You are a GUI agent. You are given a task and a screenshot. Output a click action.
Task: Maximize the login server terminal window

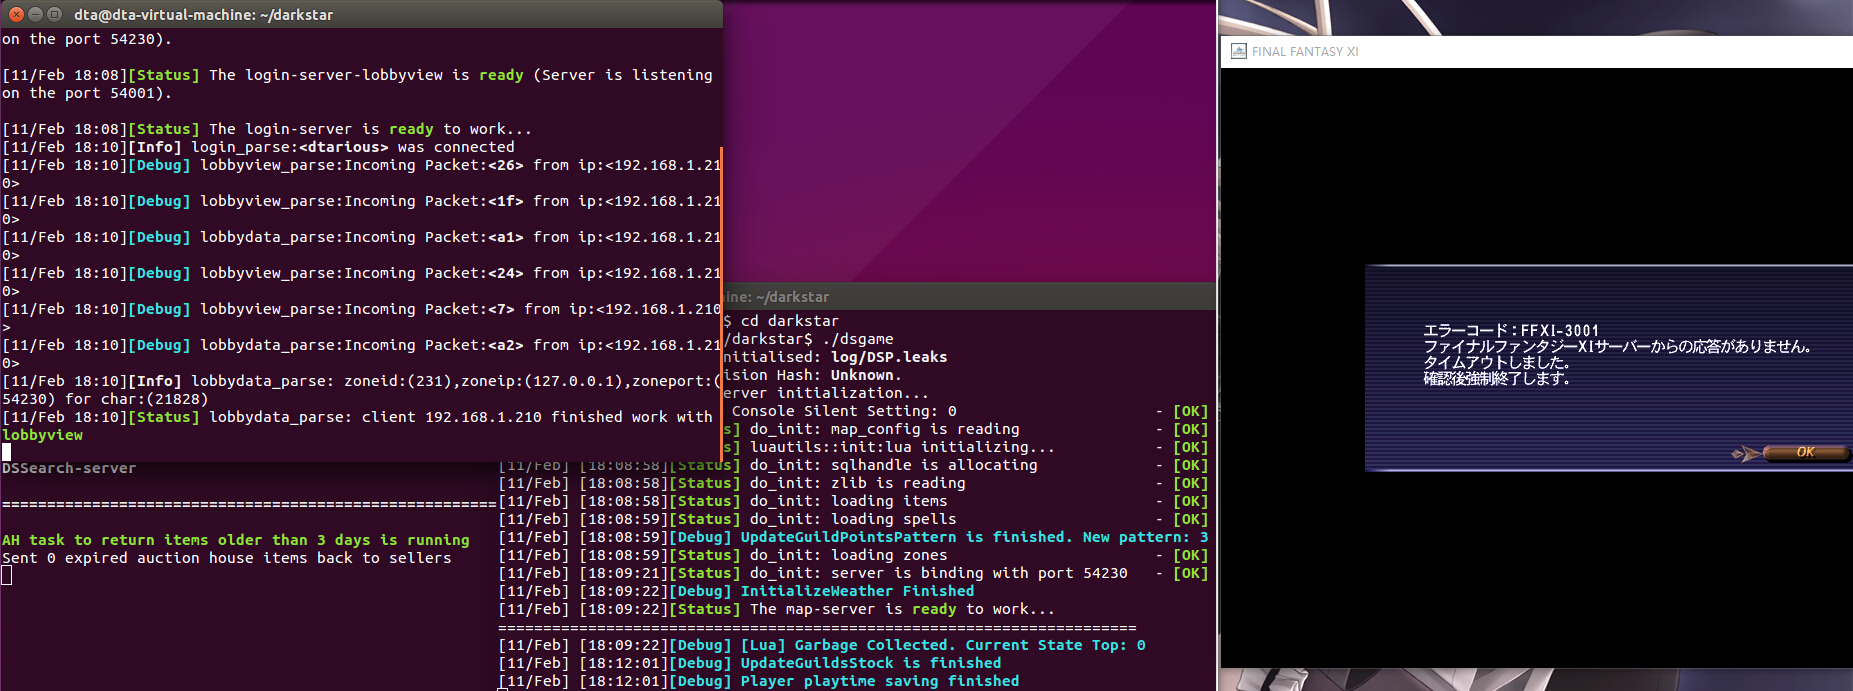(x=54, y=14)
